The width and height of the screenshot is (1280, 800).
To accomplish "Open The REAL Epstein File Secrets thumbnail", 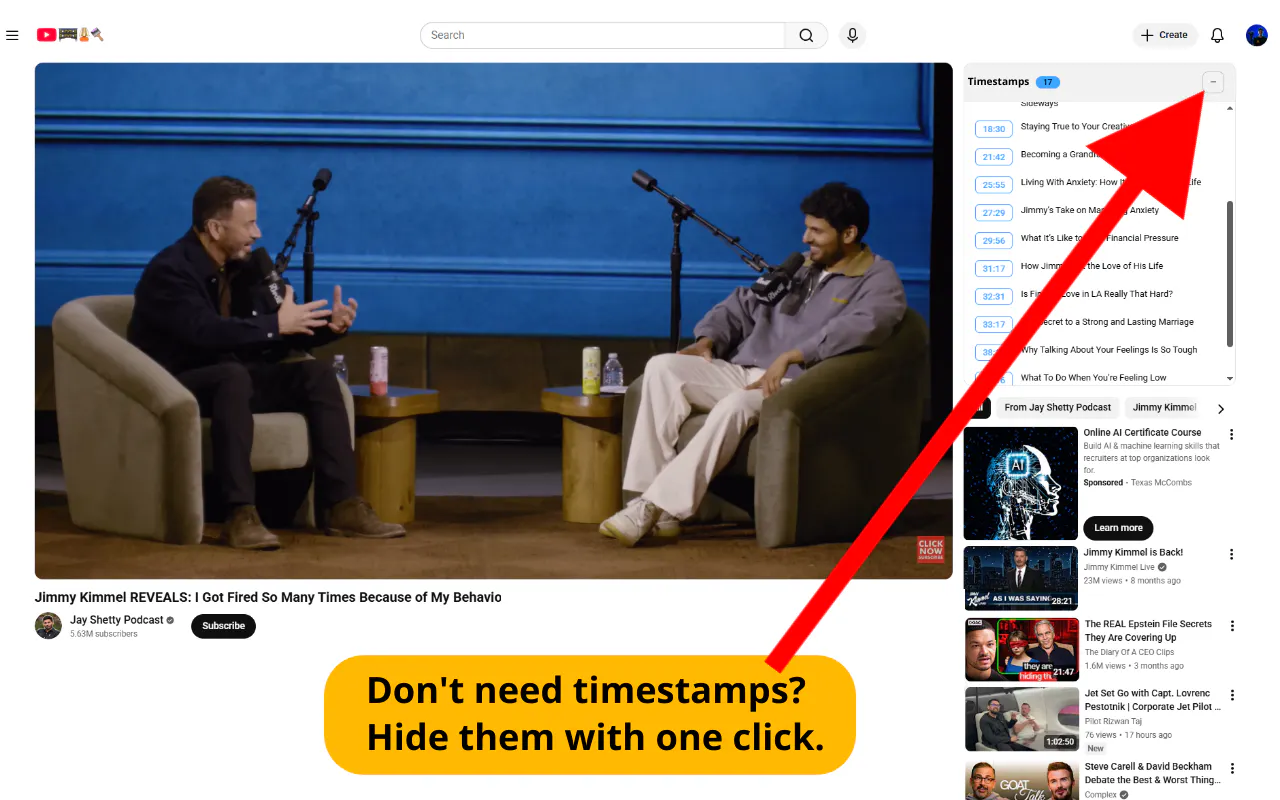I will tap(1022, 650).
